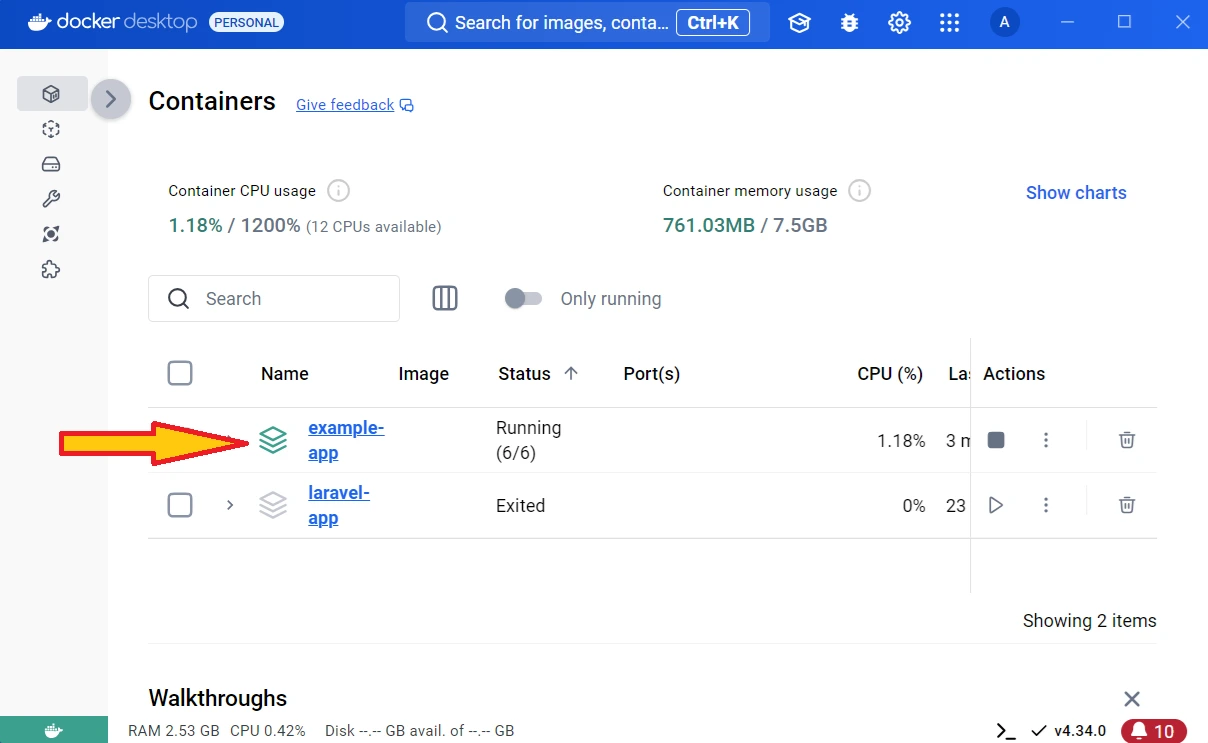Click the Ctrl+K shortcut badge
1208x743 pixels.
click(x=713, y=22)
